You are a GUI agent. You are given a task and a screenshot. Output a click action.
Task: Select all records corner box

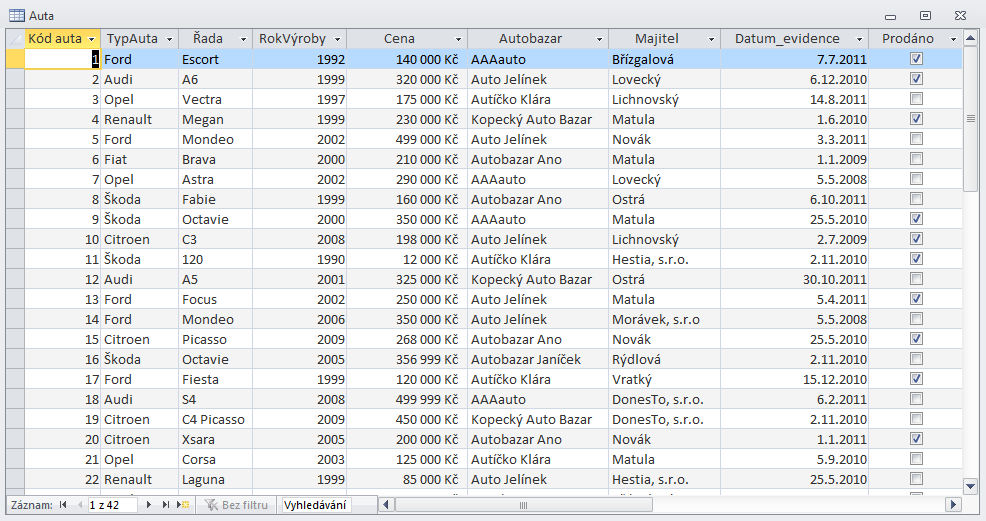tap(14, 39)
